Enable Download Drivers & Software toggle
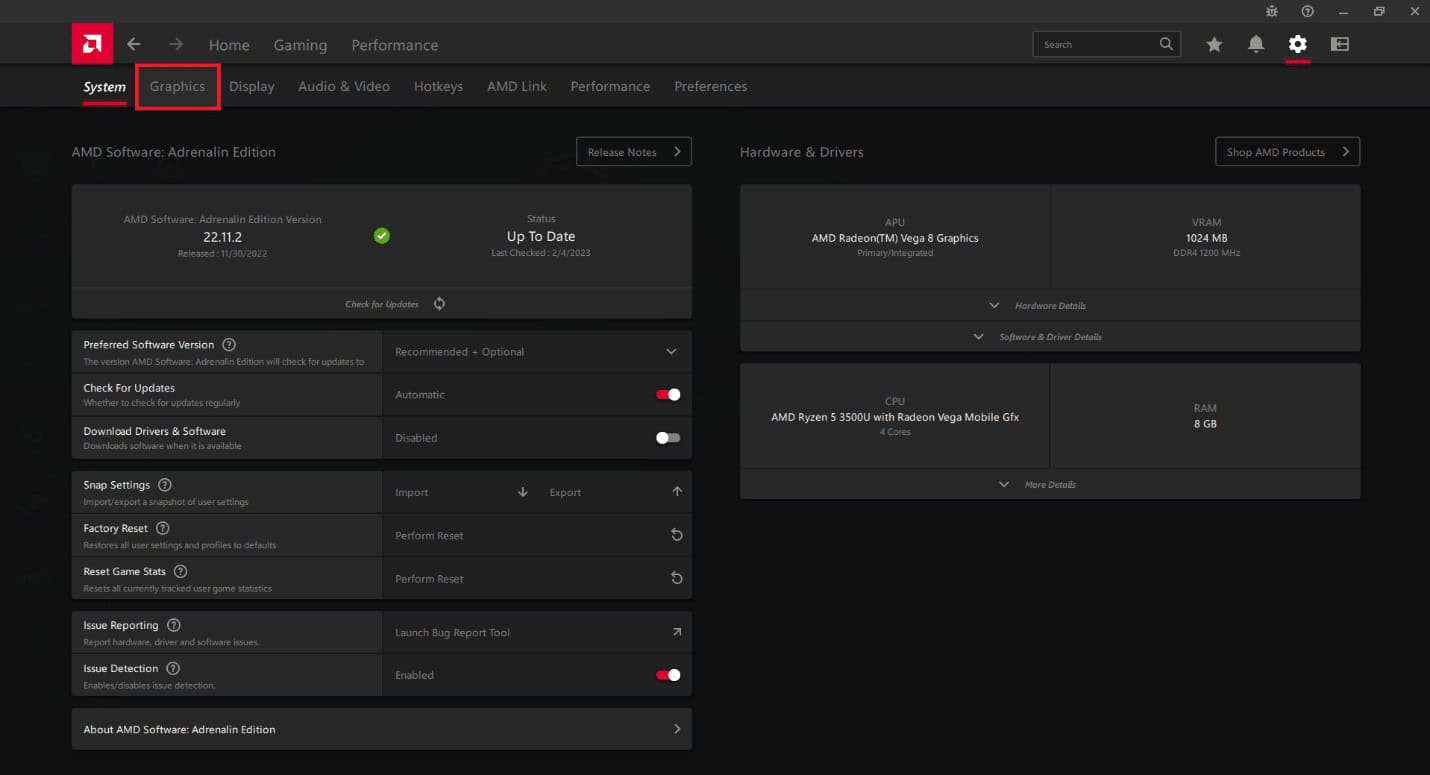The width and height of the screenshot is (1430, 775). 668,437
